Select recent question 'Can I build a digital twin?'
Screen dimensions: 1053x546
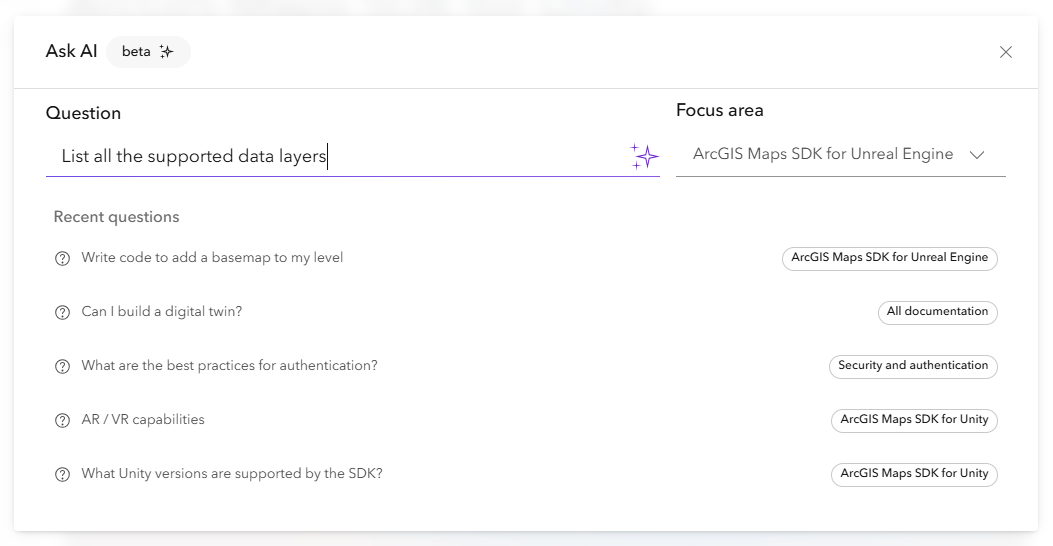[x=162, y=311]
